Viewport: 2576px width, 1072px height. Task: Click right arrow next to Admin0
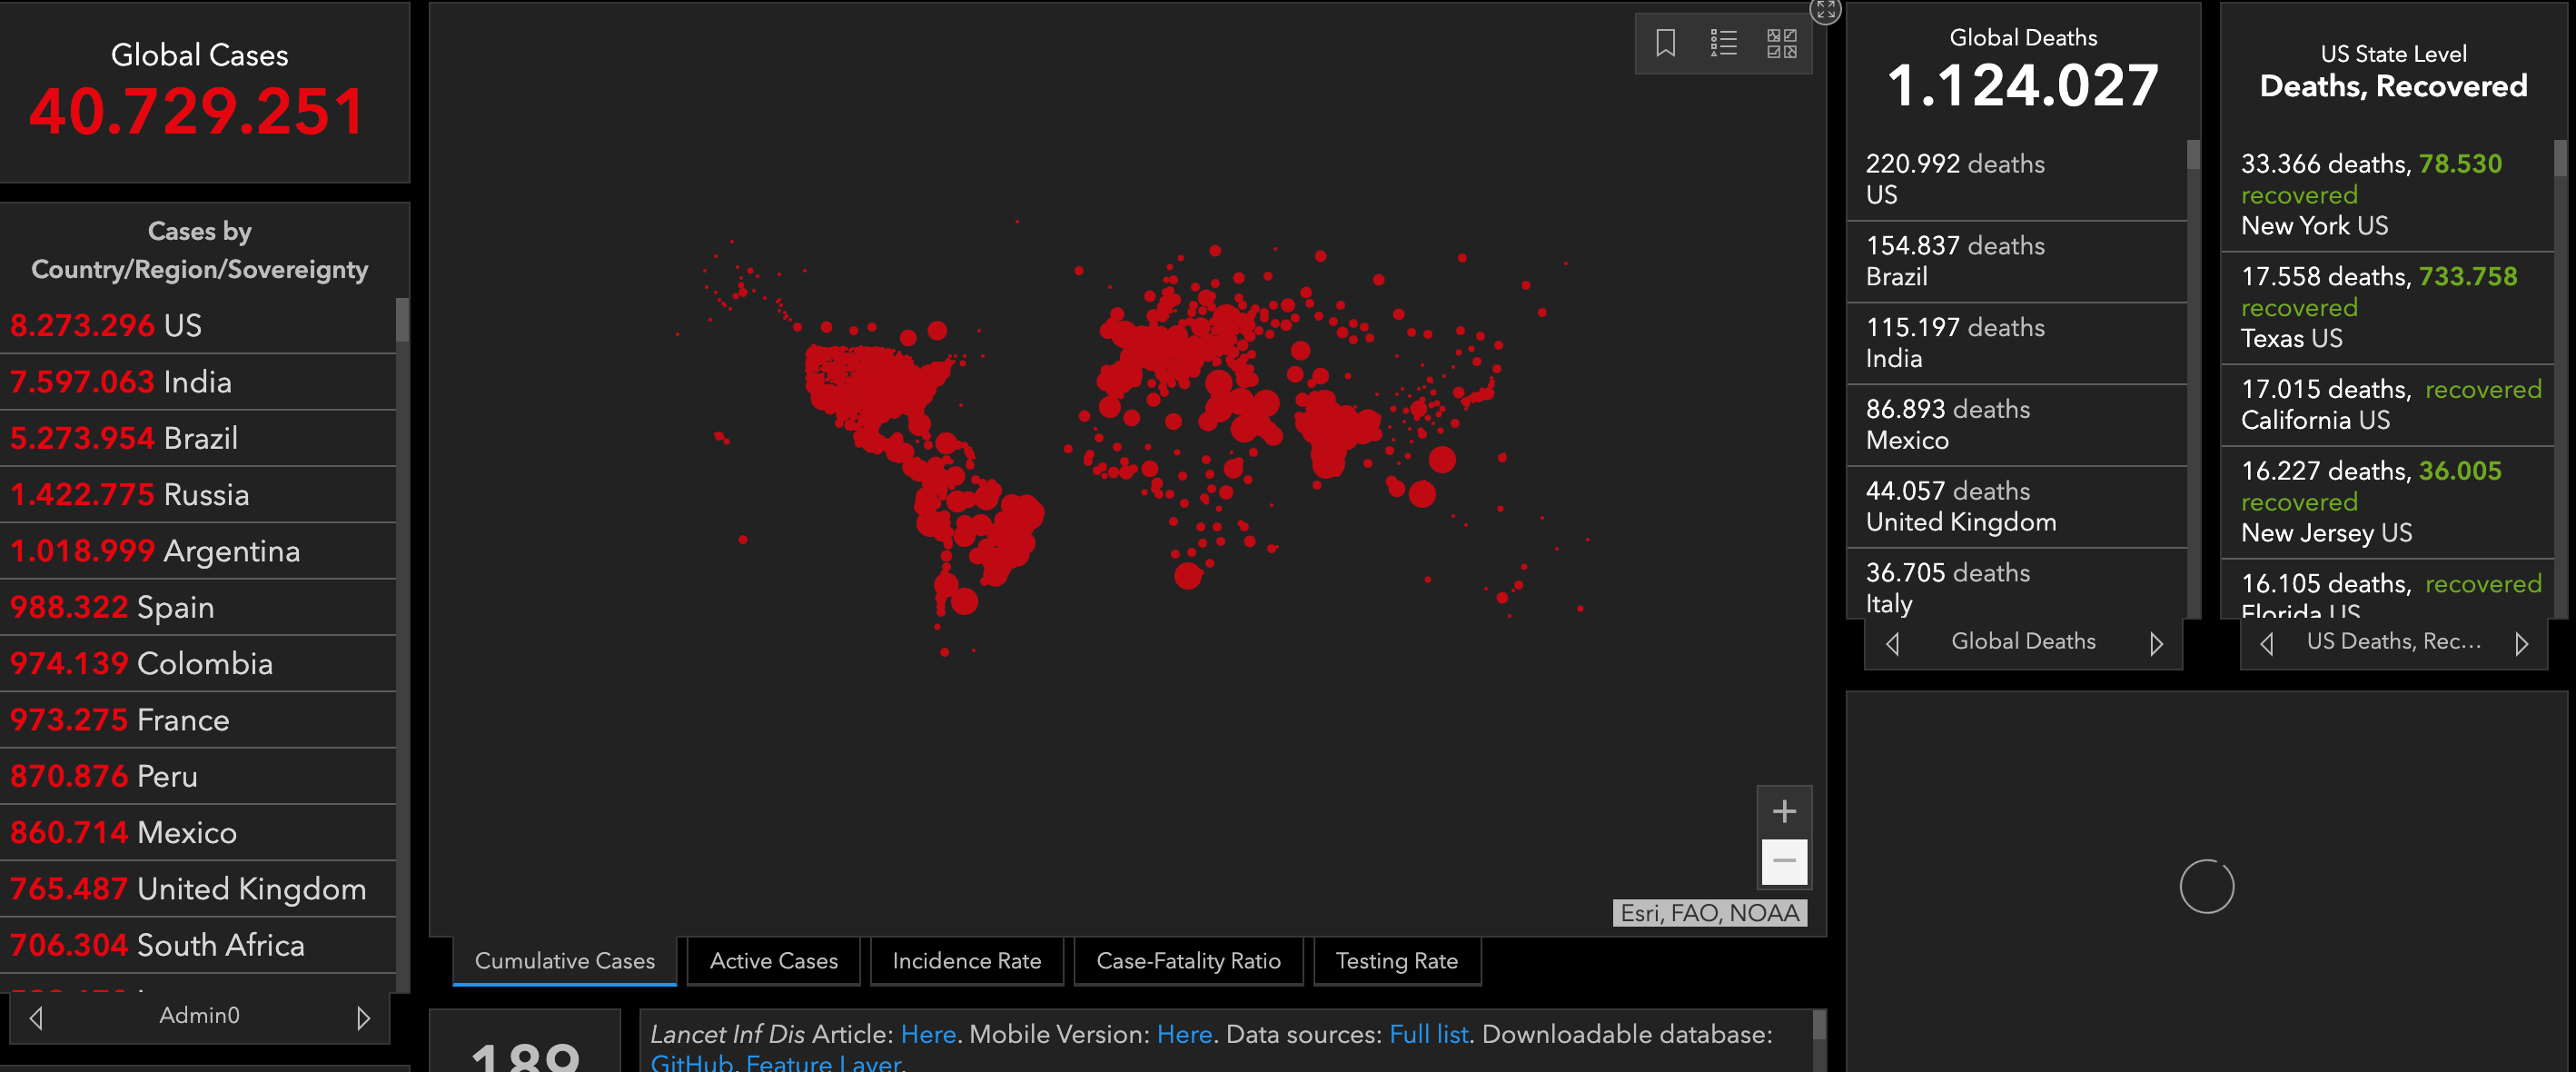363,1018
